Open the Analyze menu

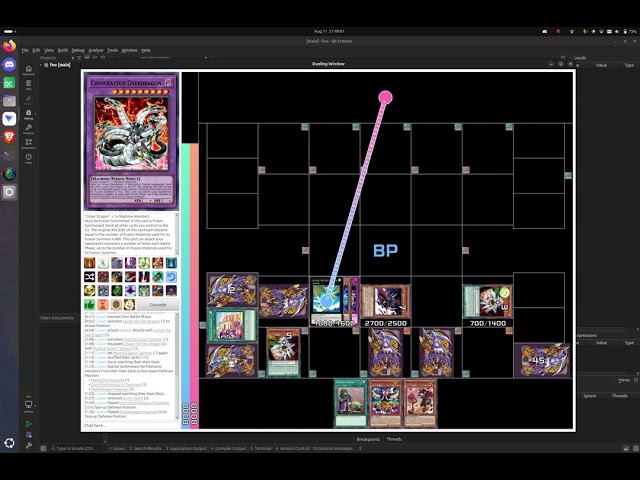(x=96, y=50)
